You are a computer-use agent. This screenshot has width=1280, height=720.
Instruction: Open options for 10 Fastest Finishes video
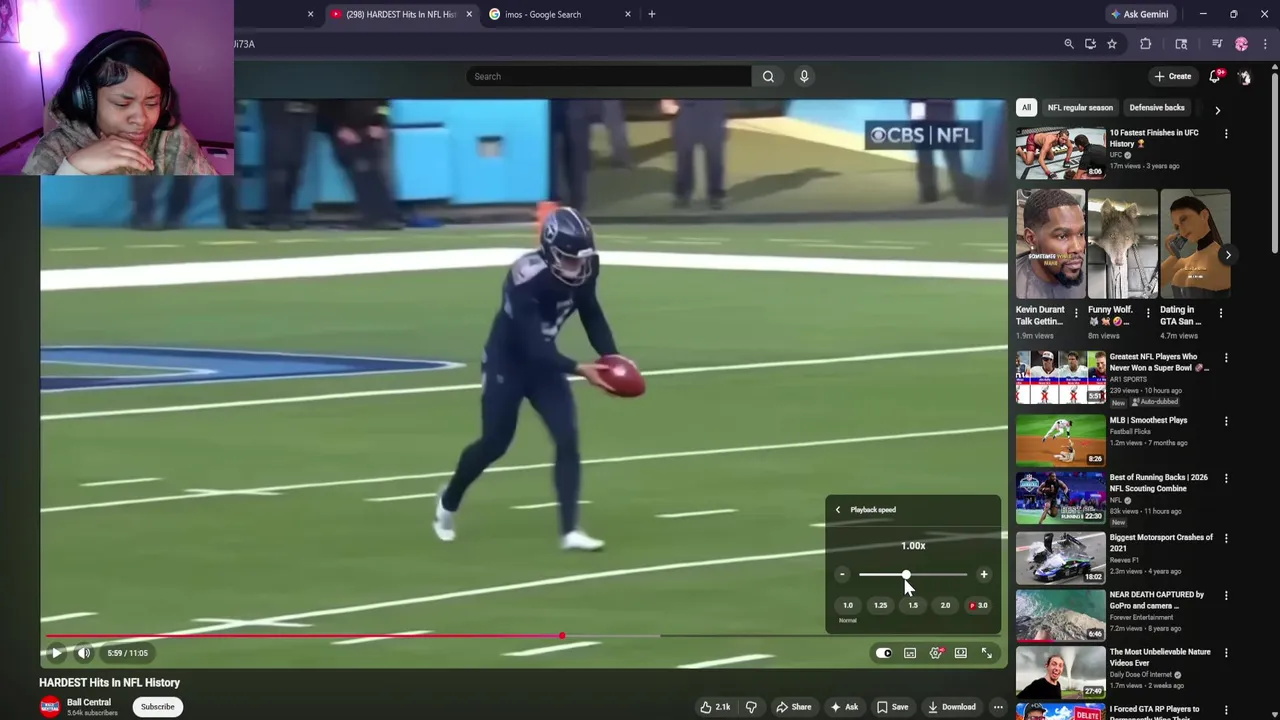[1226, 133]
